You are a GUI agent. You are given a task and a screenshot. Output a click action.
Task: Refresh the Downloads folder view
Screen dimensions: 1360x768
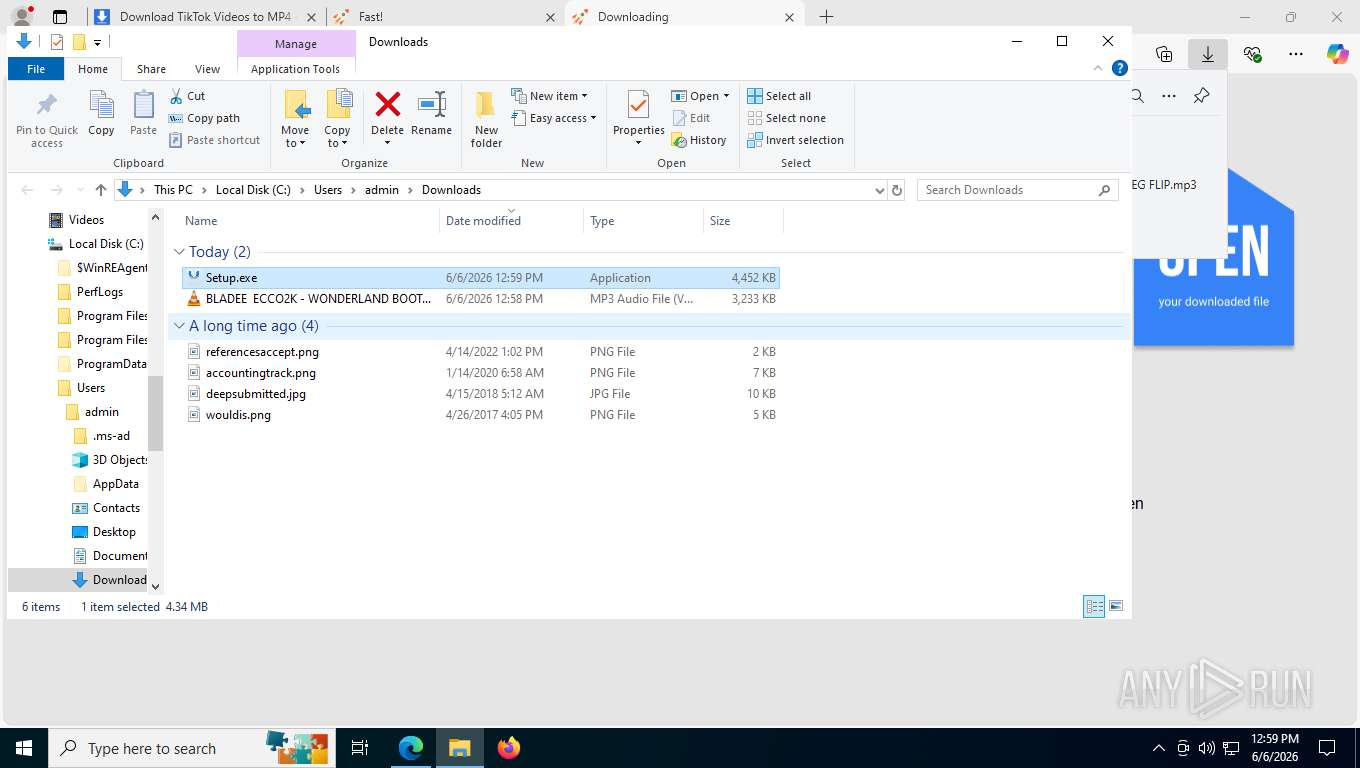tap(897, 190)
